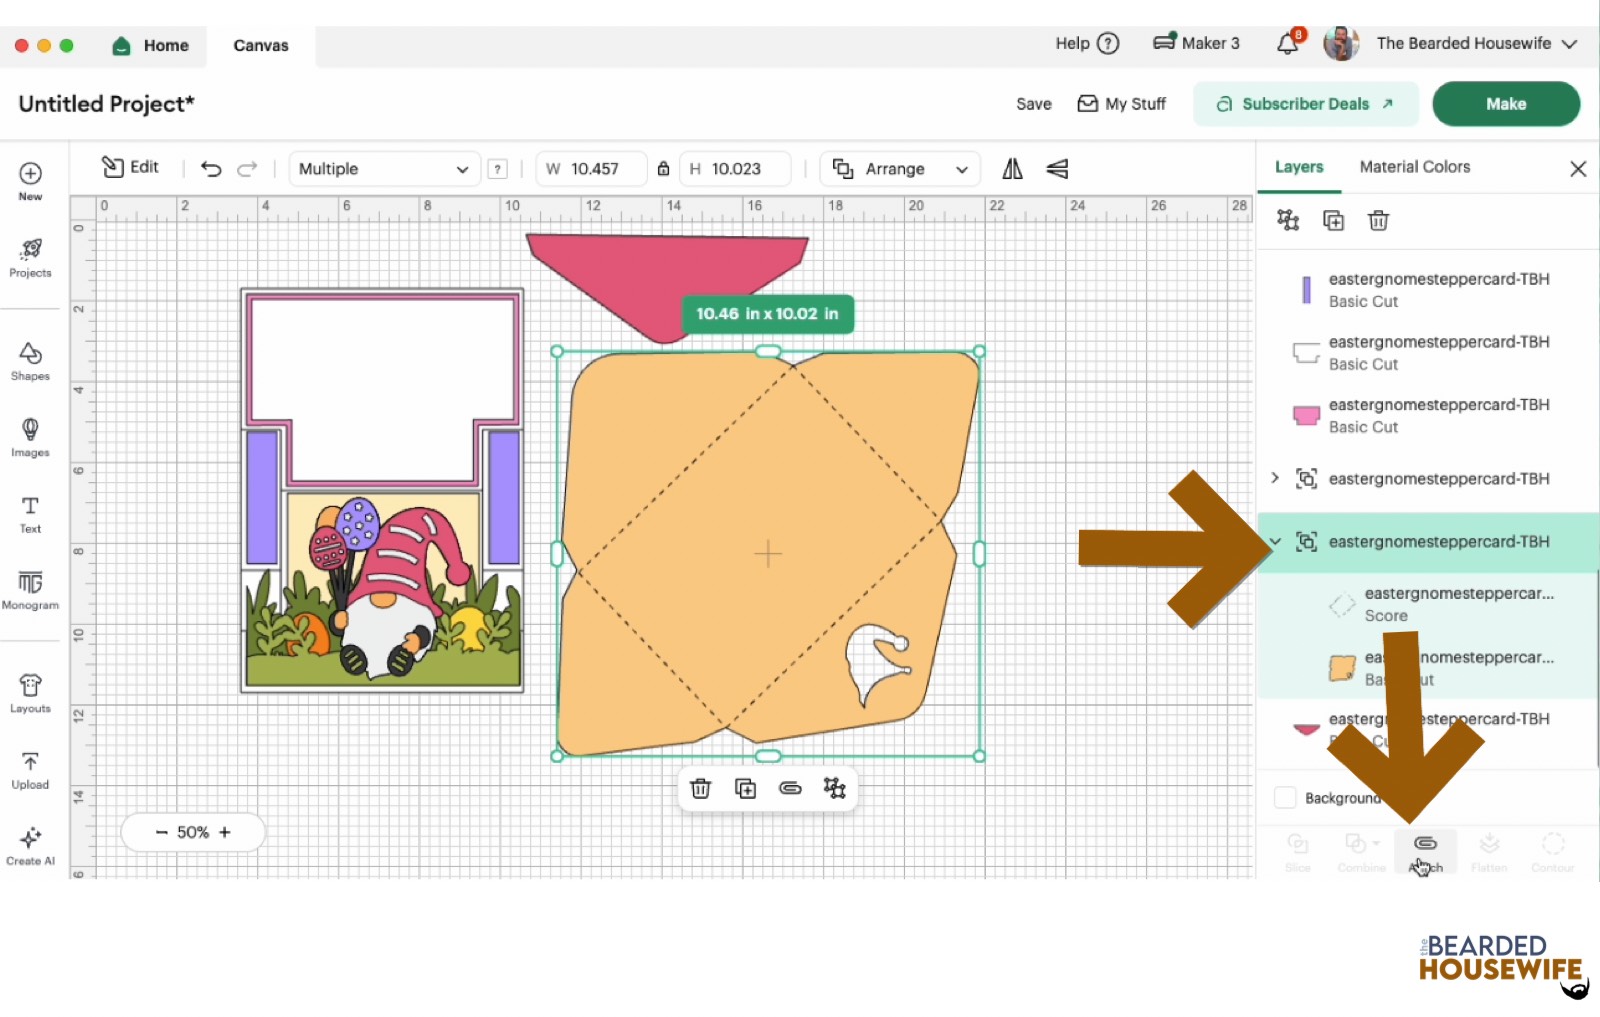Click the Undo arrow
The height and width of the screenshot is (1017, 1600).
pyautogui.click(x=211, y=169)
